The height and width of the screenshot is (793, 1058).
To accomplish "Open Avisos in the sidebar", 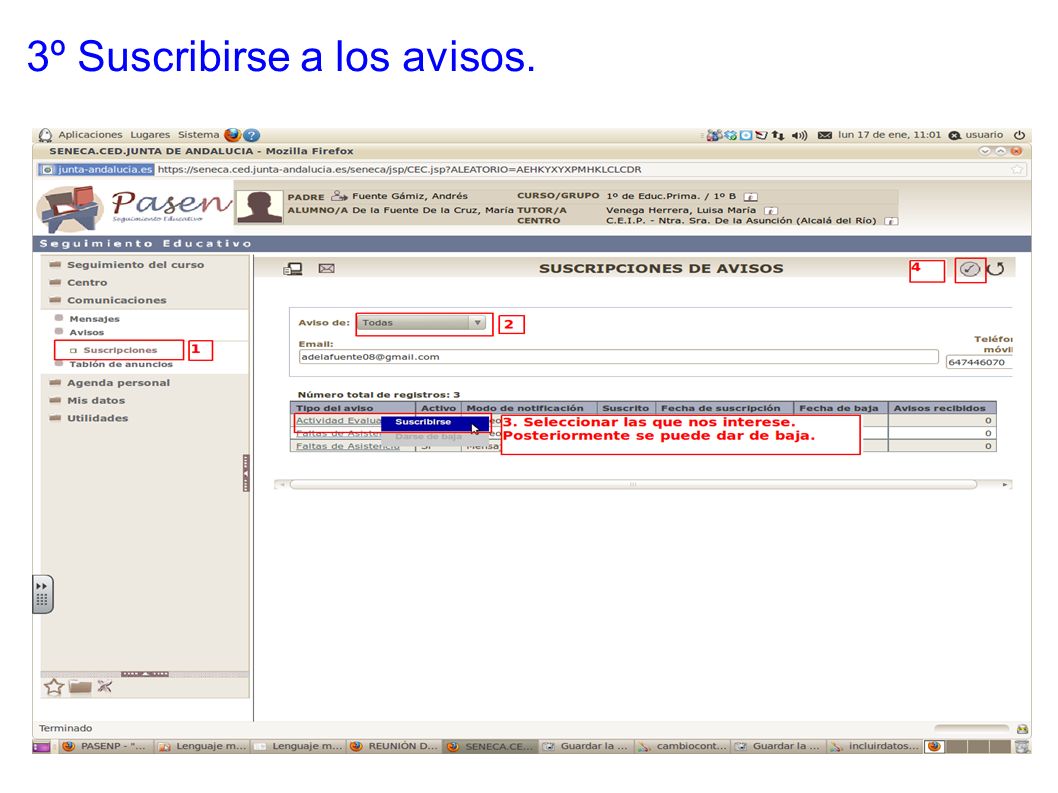I will [x=86, y=332].
